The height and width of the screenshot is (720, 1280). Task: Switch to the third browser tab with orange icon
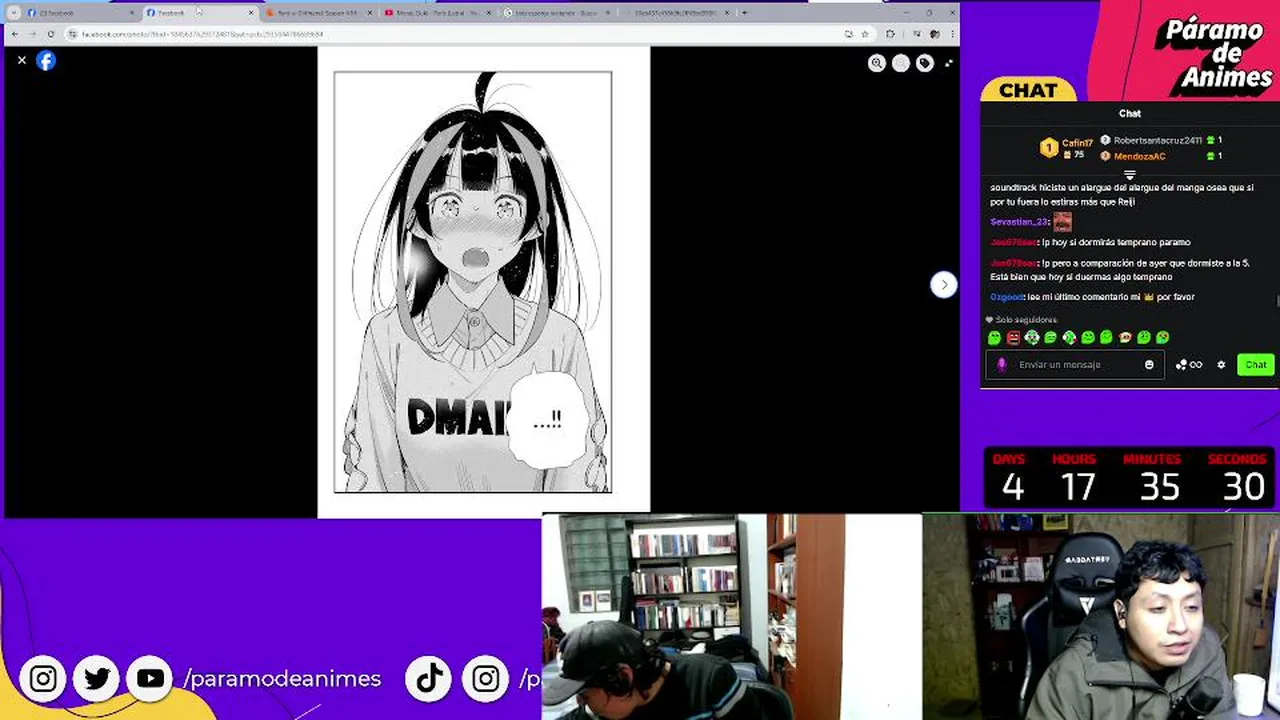(317, 13)
